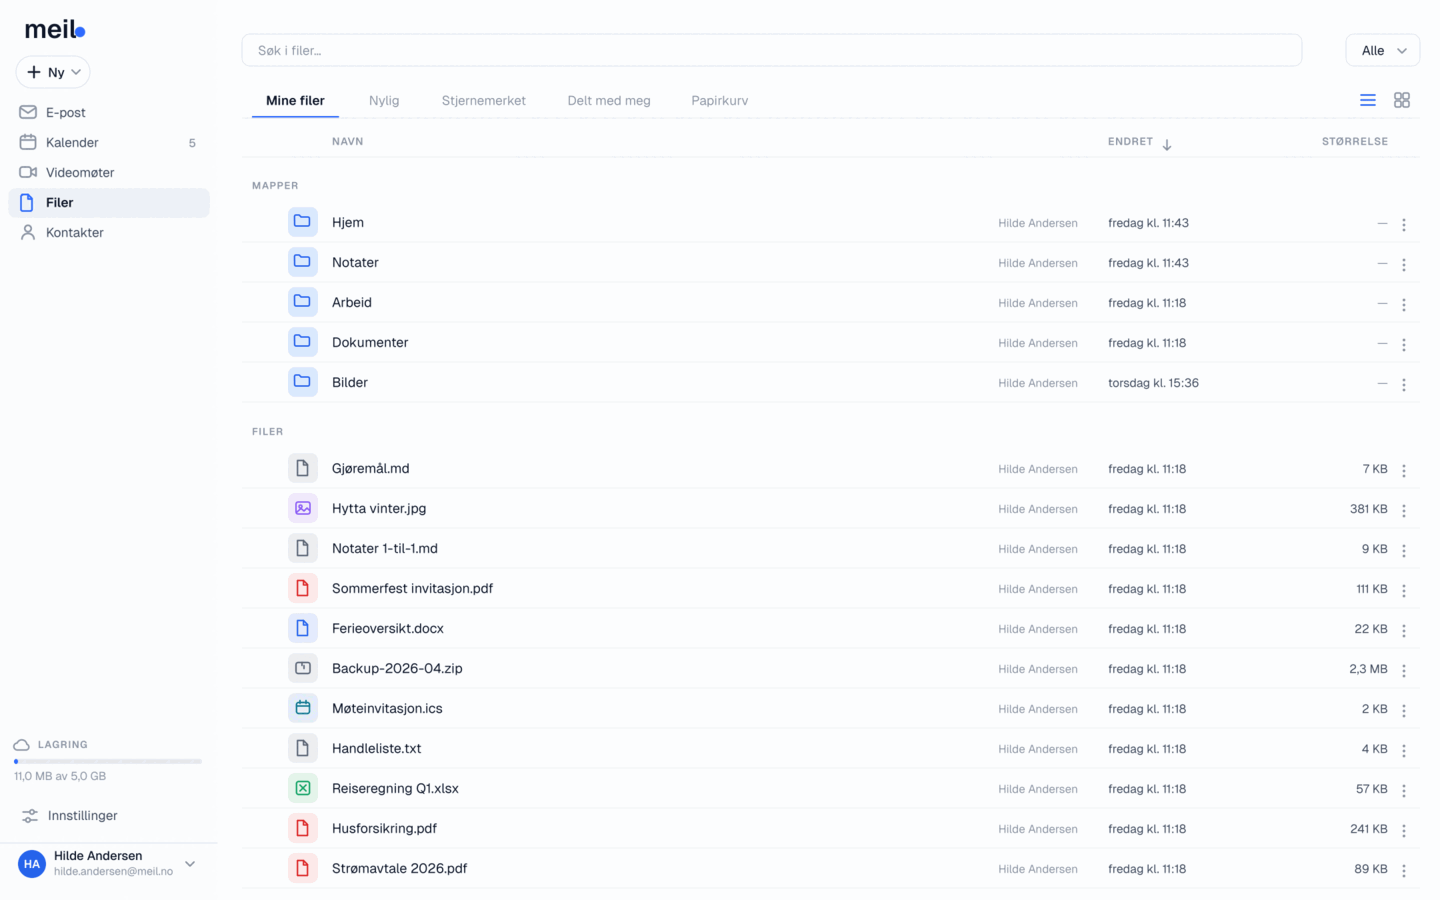This screenshot has height=900, width=1440.
Task: Open more options for Ferieoversikt.docx
Action: coord(1404,630)
